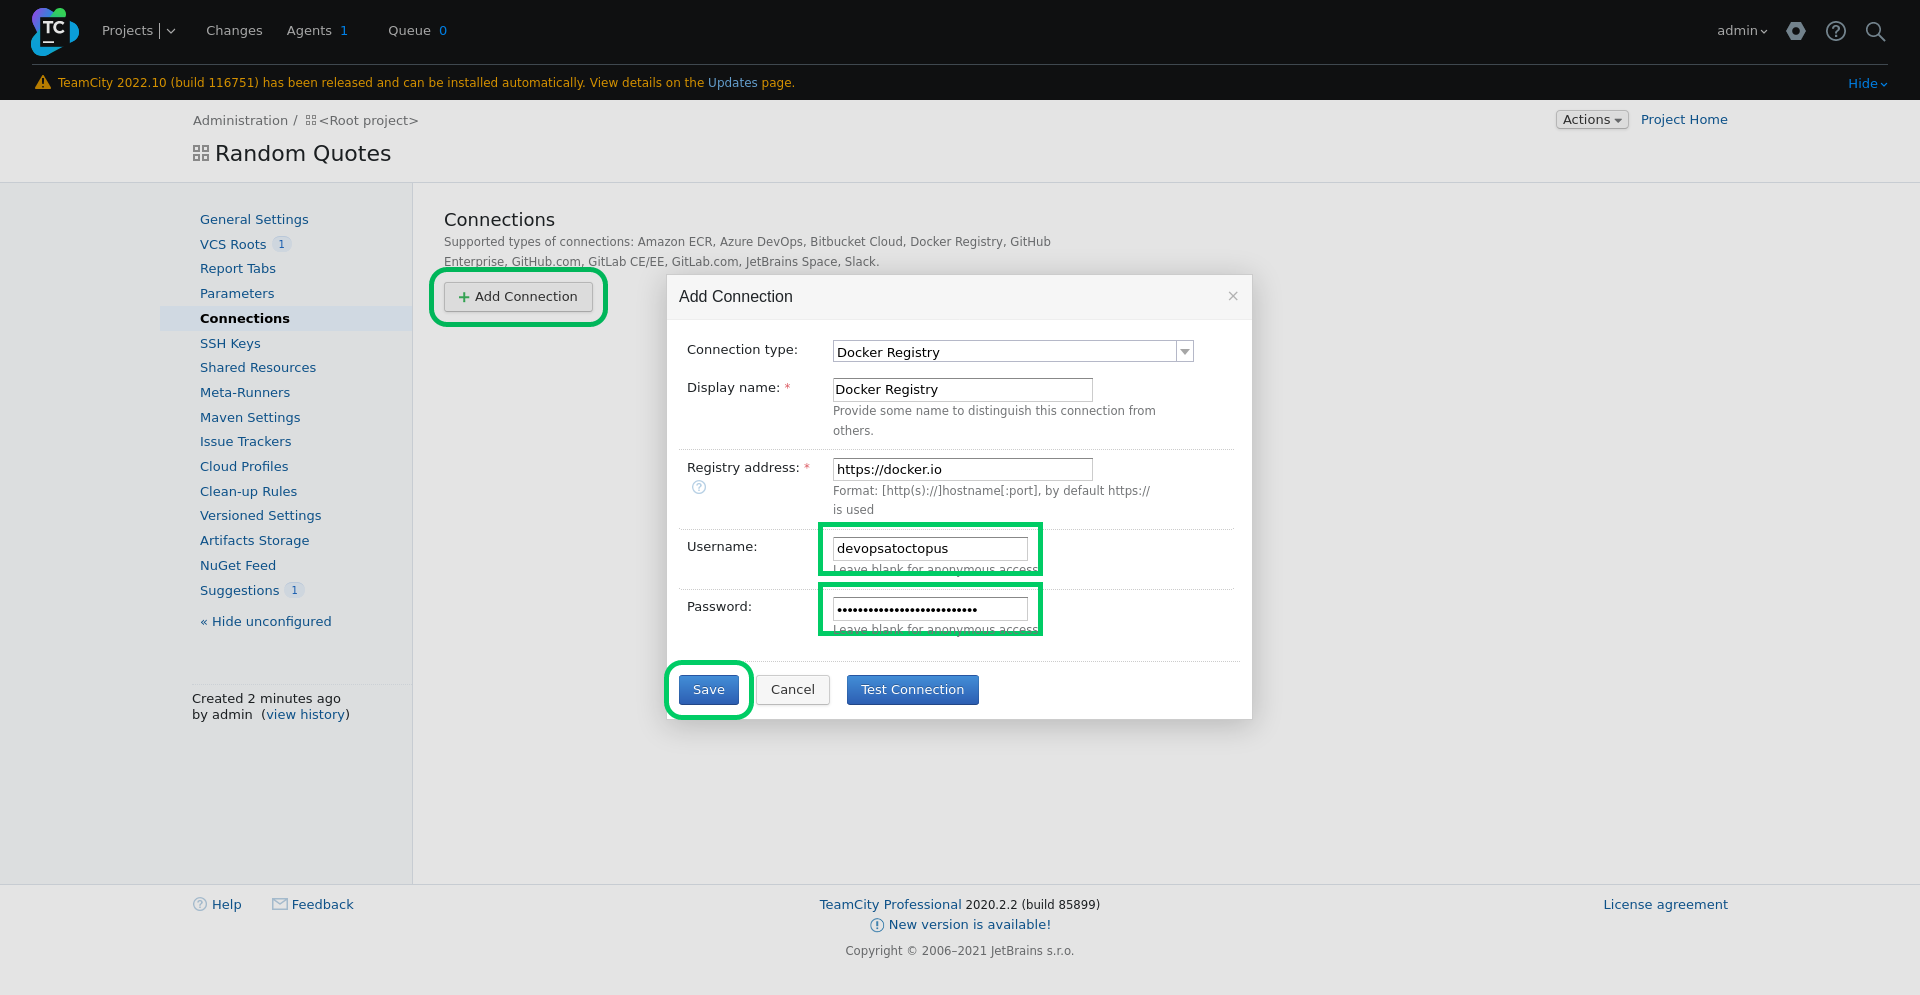Click the Registry address help icon
The height and width of the screenshot is (995, 1920).
(699, 487)
